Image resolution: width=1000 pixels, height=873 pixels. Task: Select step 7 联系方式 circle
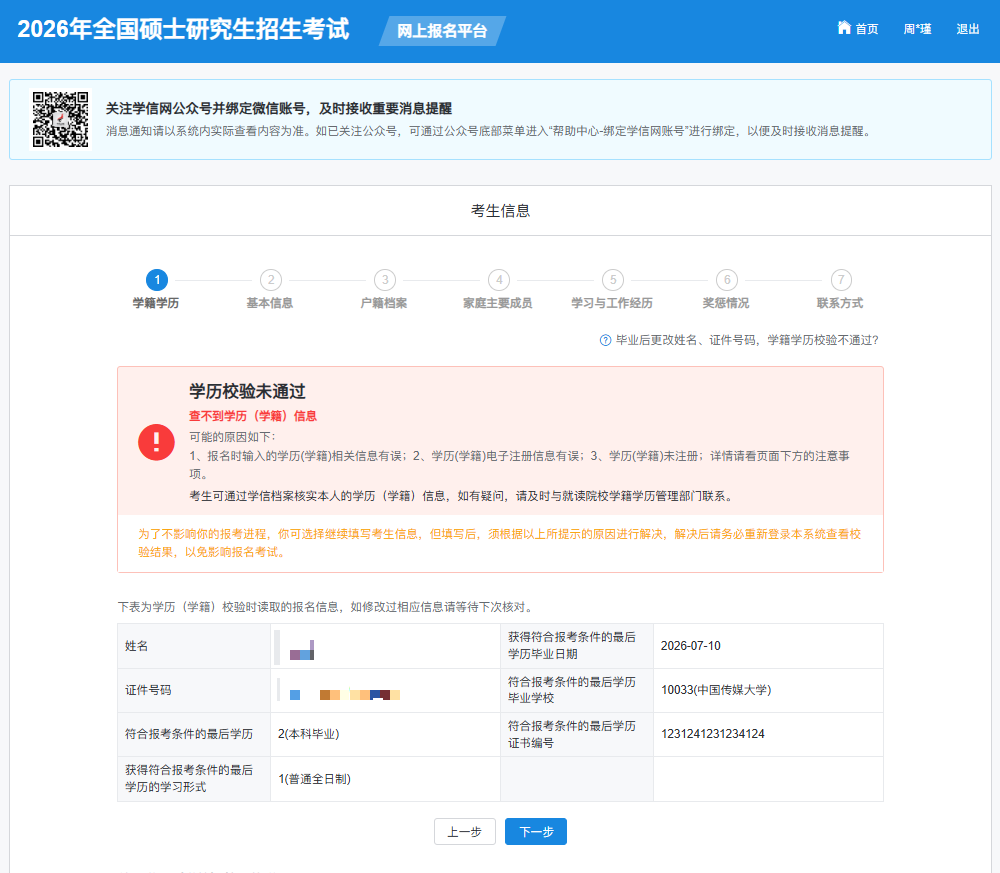point(840,280)
